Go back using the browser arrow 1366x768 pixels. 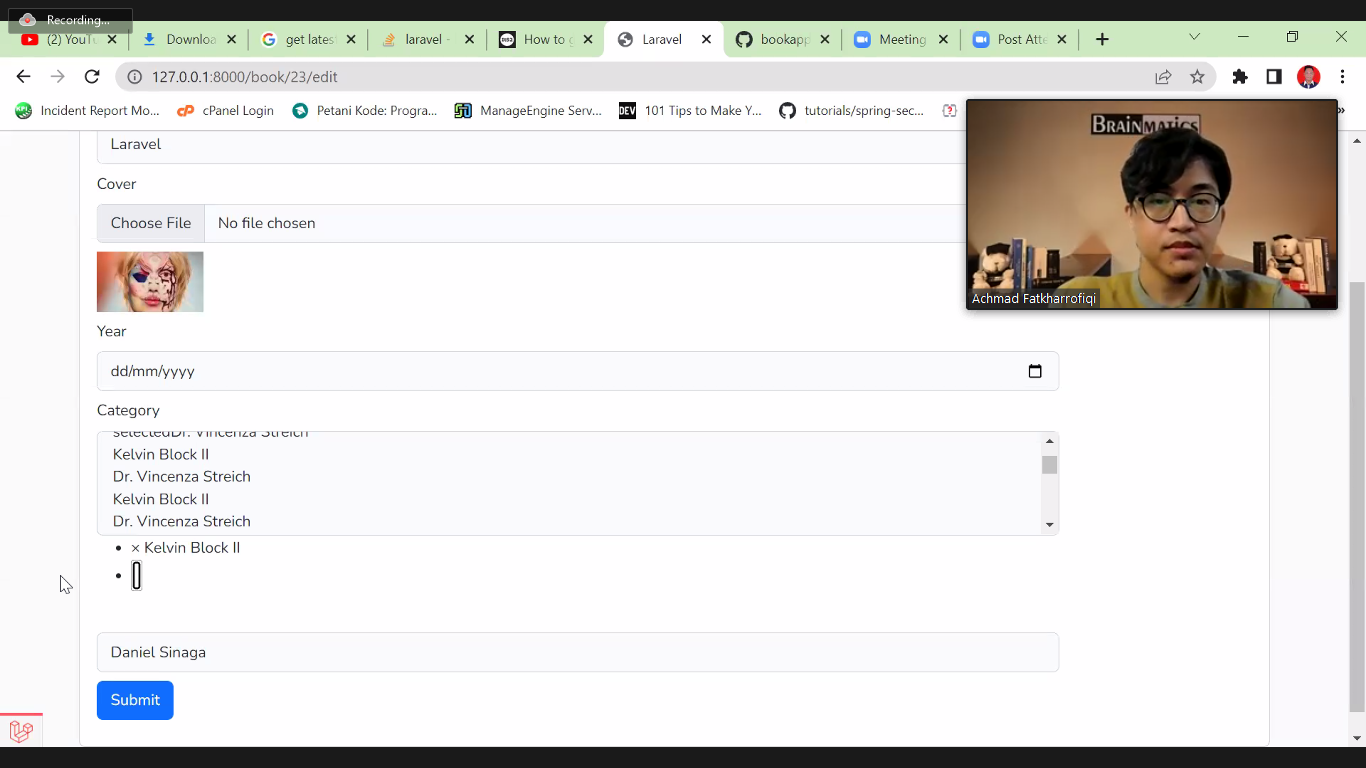pos(23,77)
